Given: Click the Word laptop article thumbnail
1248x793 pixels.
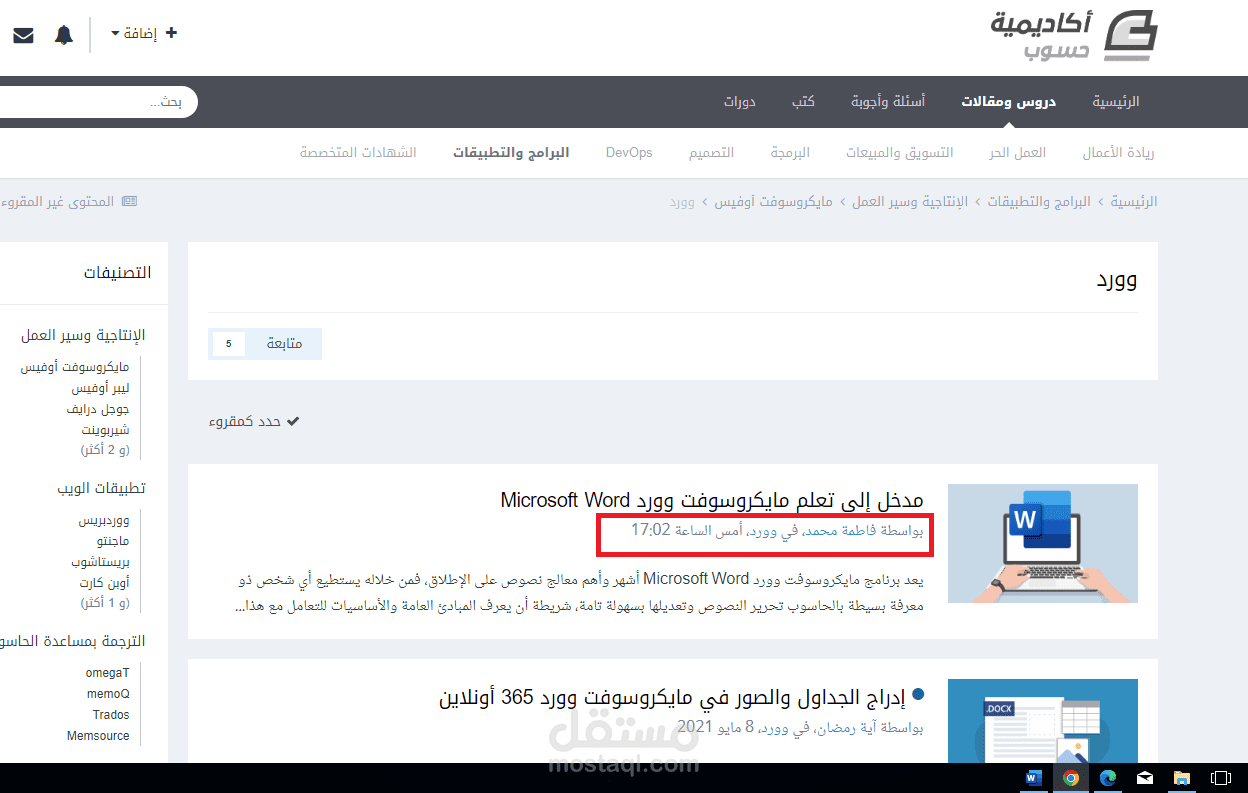Looking at the screenshot, I should pos(1042,543).
